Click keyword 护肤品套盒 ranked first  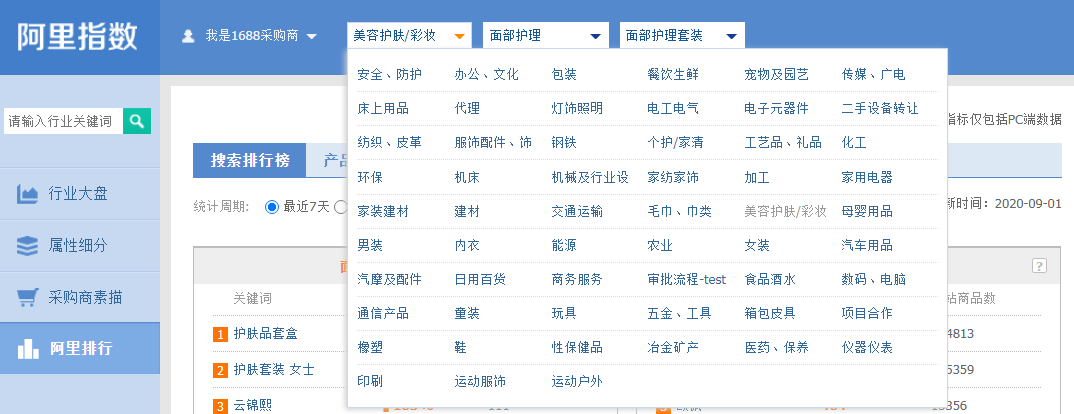[266, 334]
